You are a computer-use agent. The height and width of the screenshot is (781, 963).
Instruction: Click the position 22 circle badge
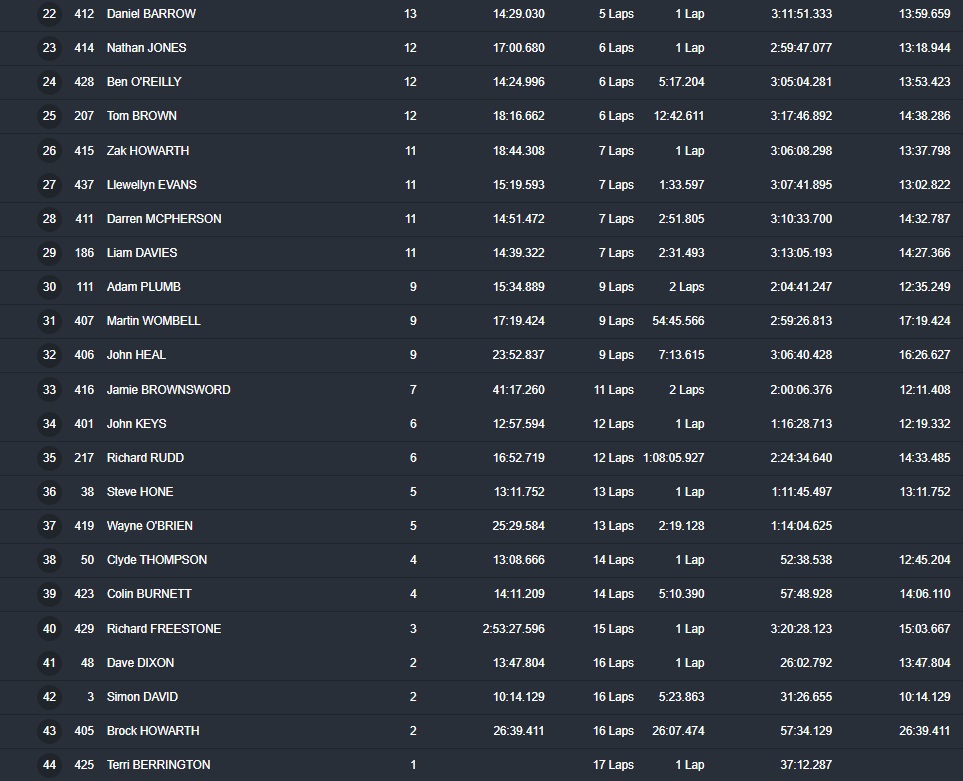pyautogui.click(x=49, y=14)
